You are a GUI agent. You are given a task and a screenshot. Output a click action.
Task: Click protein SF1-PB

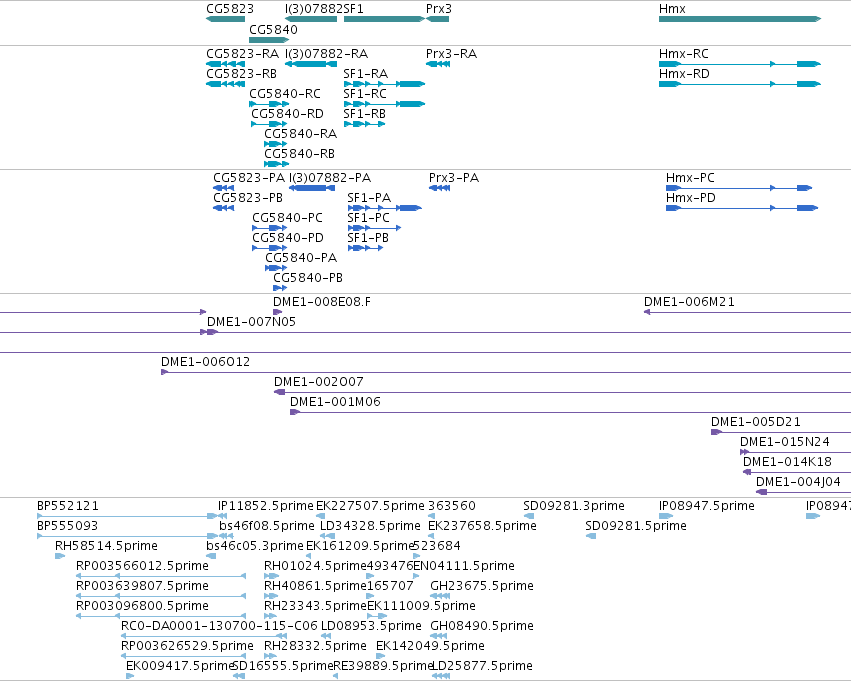click(x=365, y=248)
